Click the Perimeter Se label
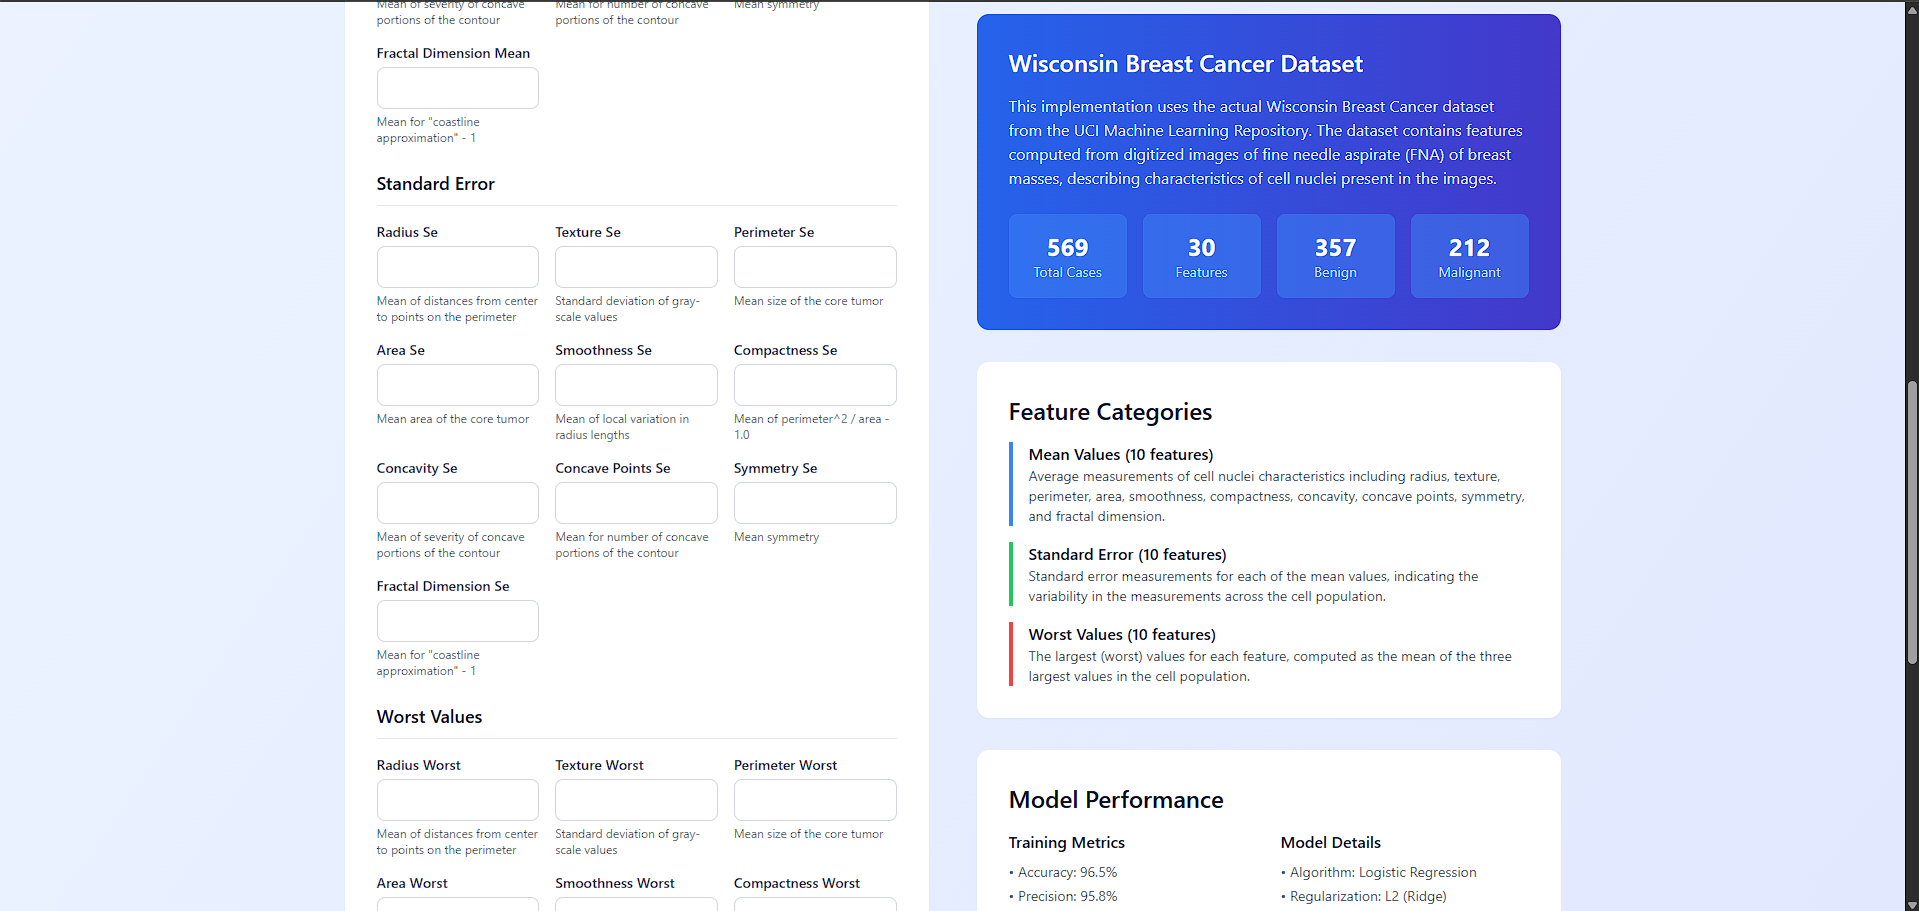 [774, 232]
